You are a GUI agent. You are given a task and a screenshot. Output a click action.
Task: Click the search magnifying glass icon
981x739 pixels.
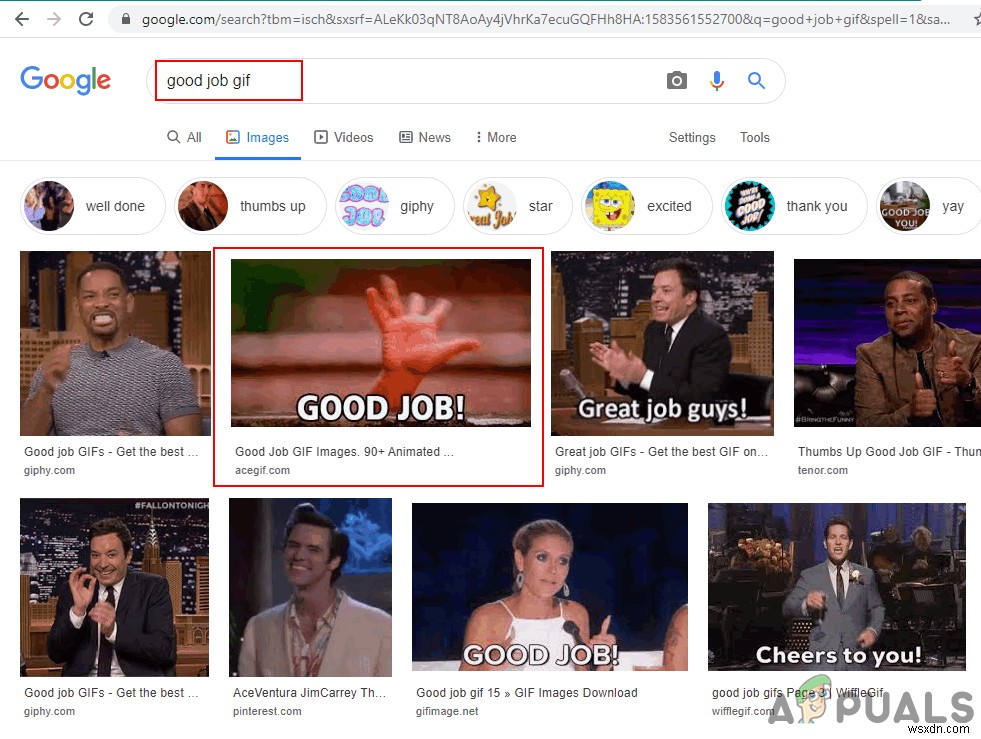click(756, 80)
